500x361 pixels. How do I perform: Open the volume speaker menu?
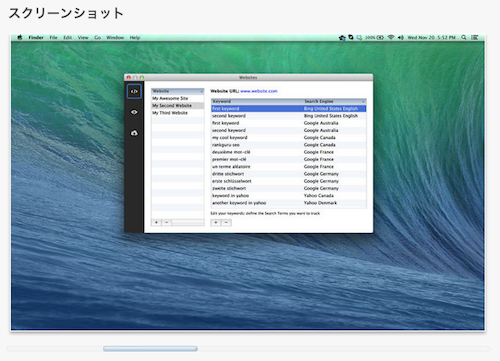click(x=400, y=38)
